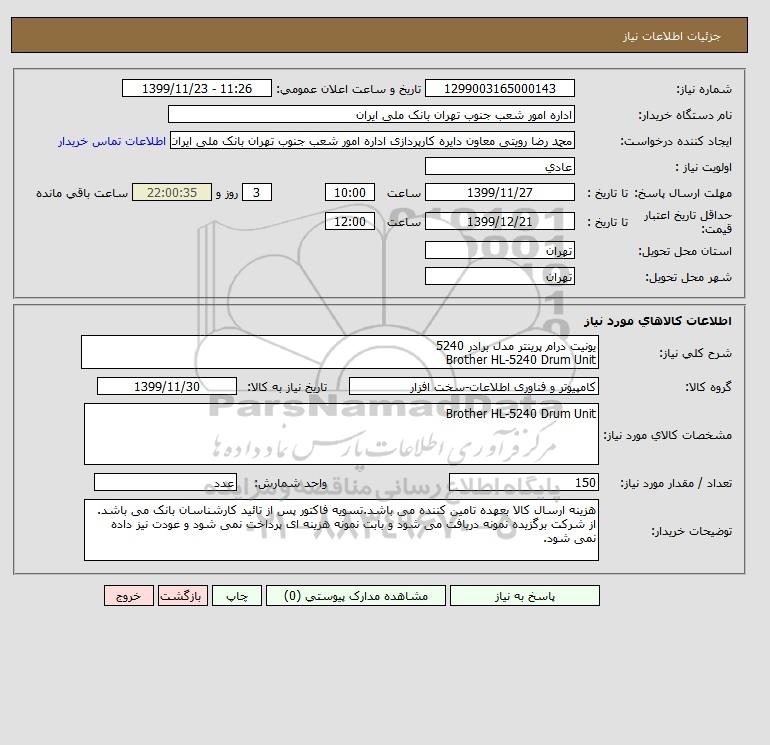
Task: Click the شماره نیاز label
Action: point(704,89)
